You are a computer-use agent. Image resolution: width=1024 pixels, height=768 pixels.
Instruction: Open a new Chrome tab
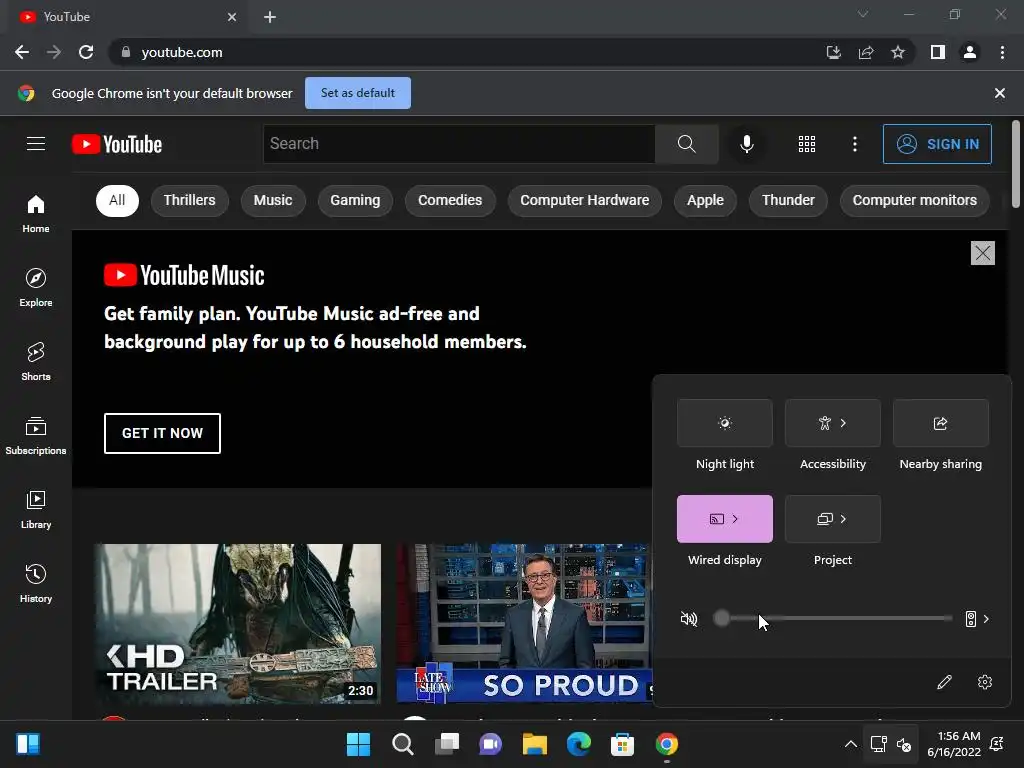[x=270, y=17]
